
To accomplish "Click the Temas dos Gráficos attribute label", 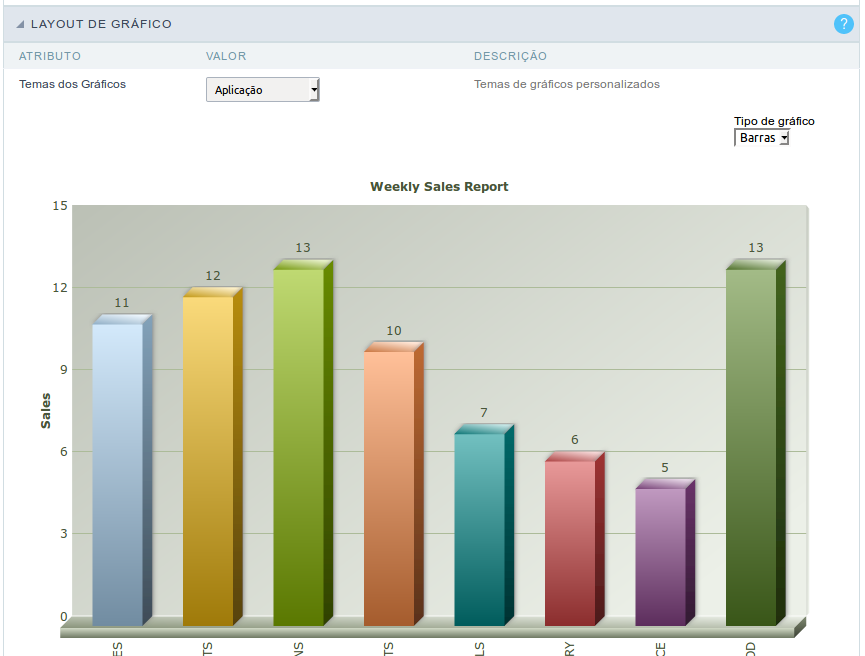I will point(72,84).
